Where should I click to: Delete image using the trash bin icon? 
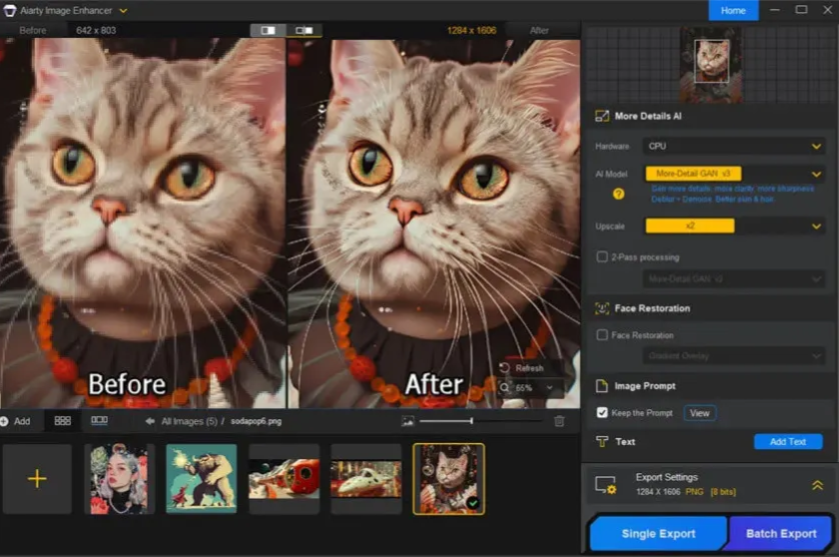tap(559, 421)
